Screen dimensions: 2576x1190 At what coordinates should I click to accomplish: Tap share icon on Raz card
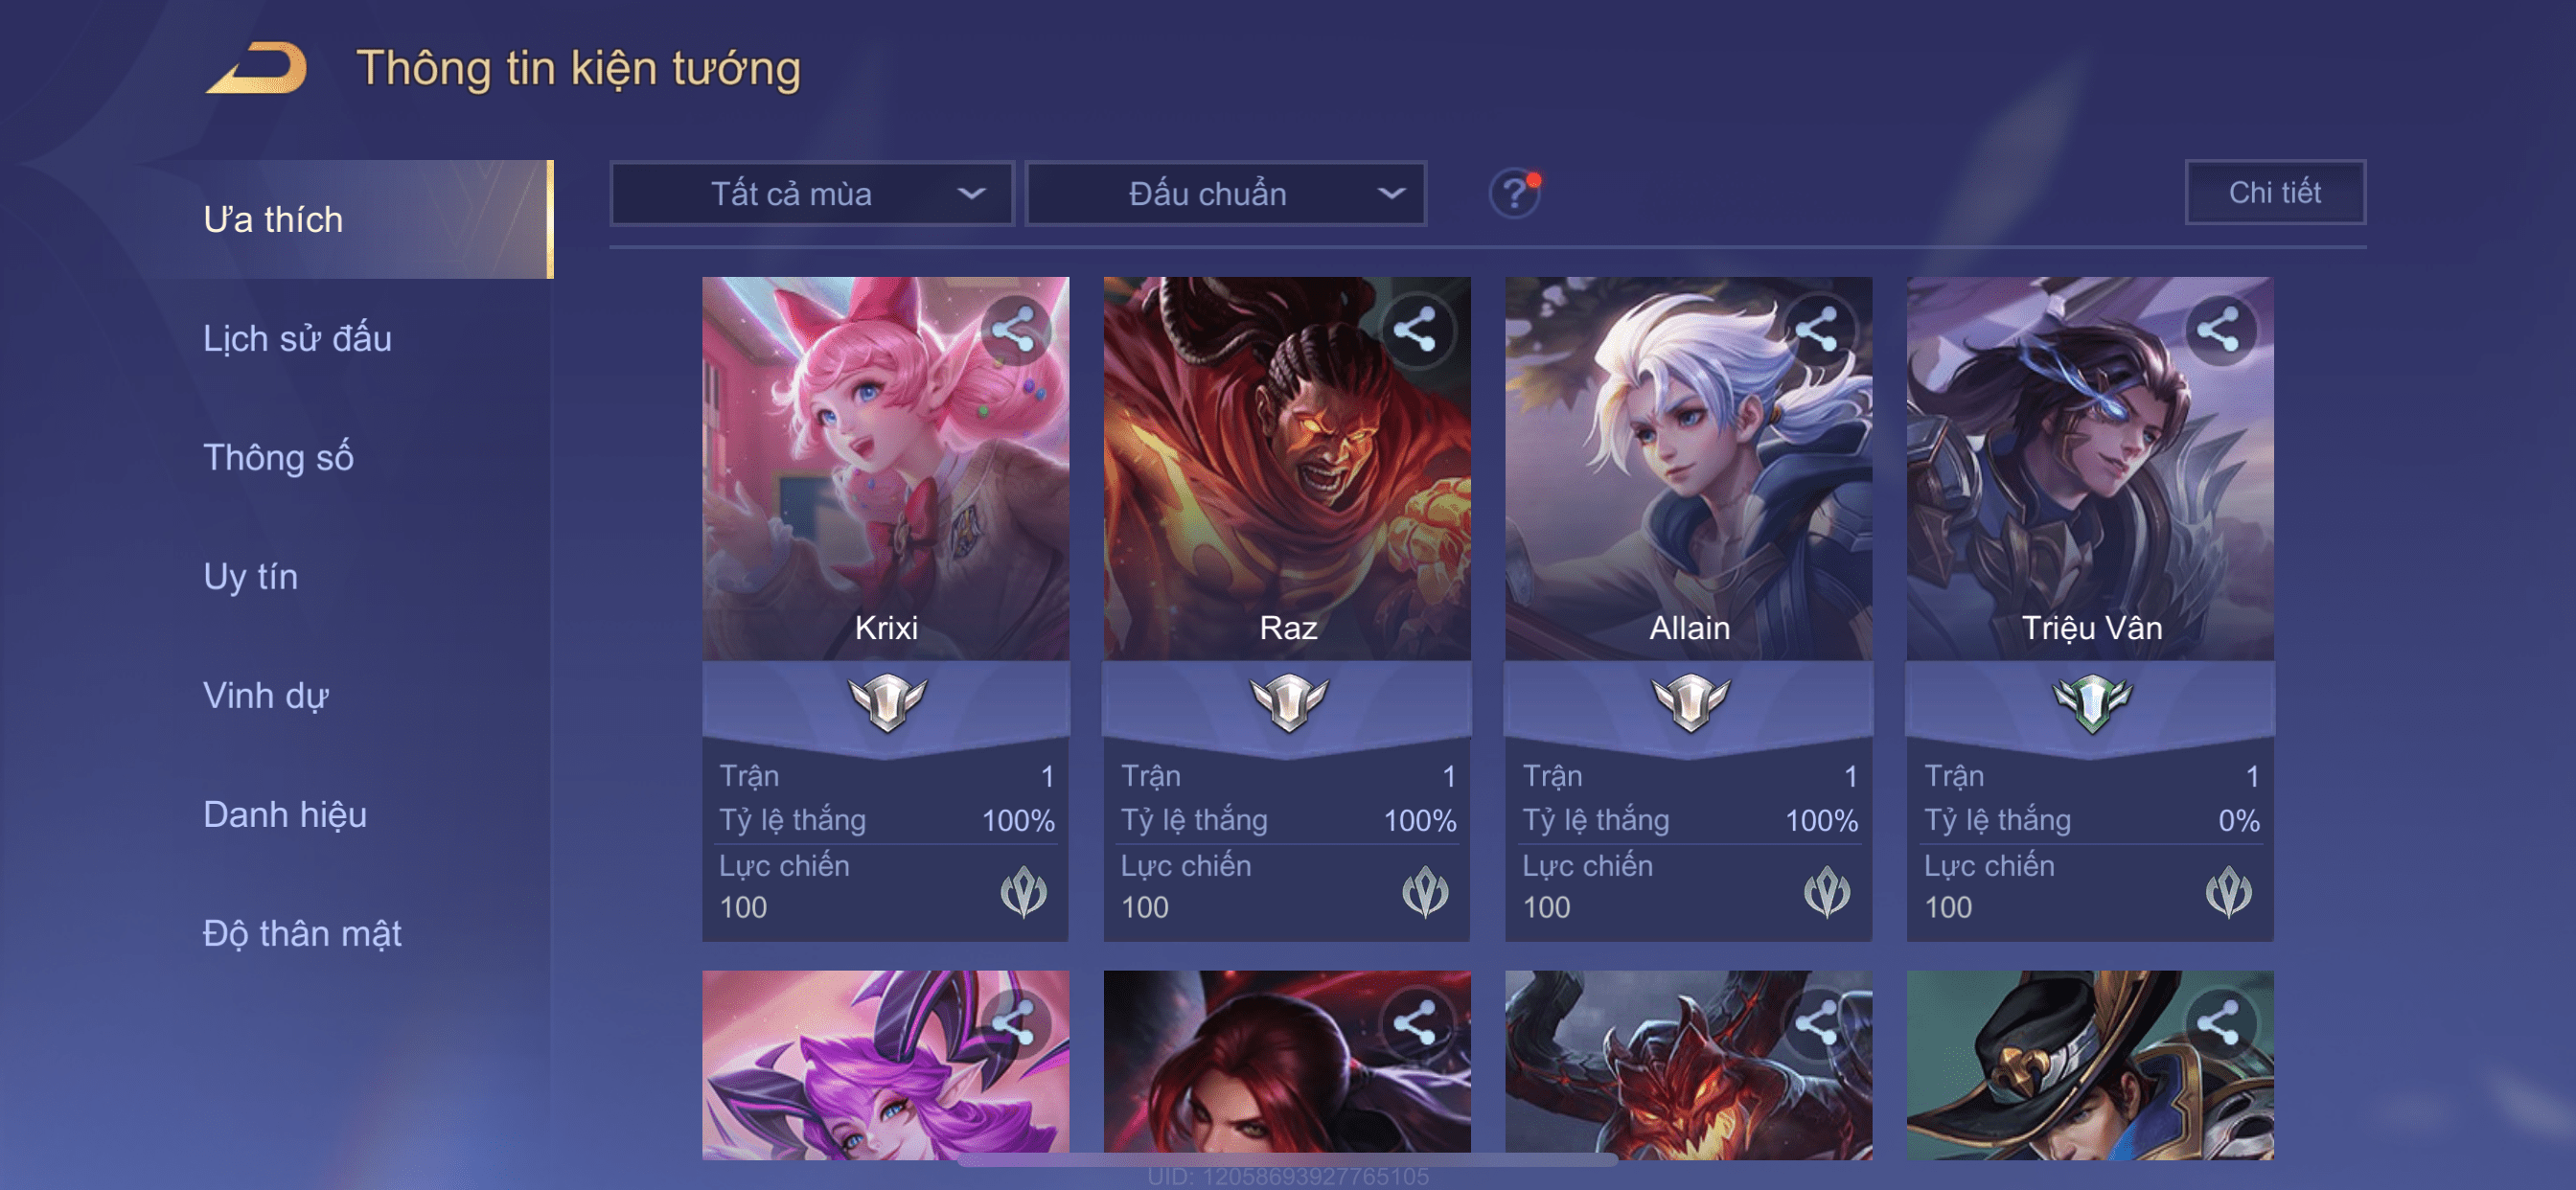pyautogui.click(x=1416, y=330)
